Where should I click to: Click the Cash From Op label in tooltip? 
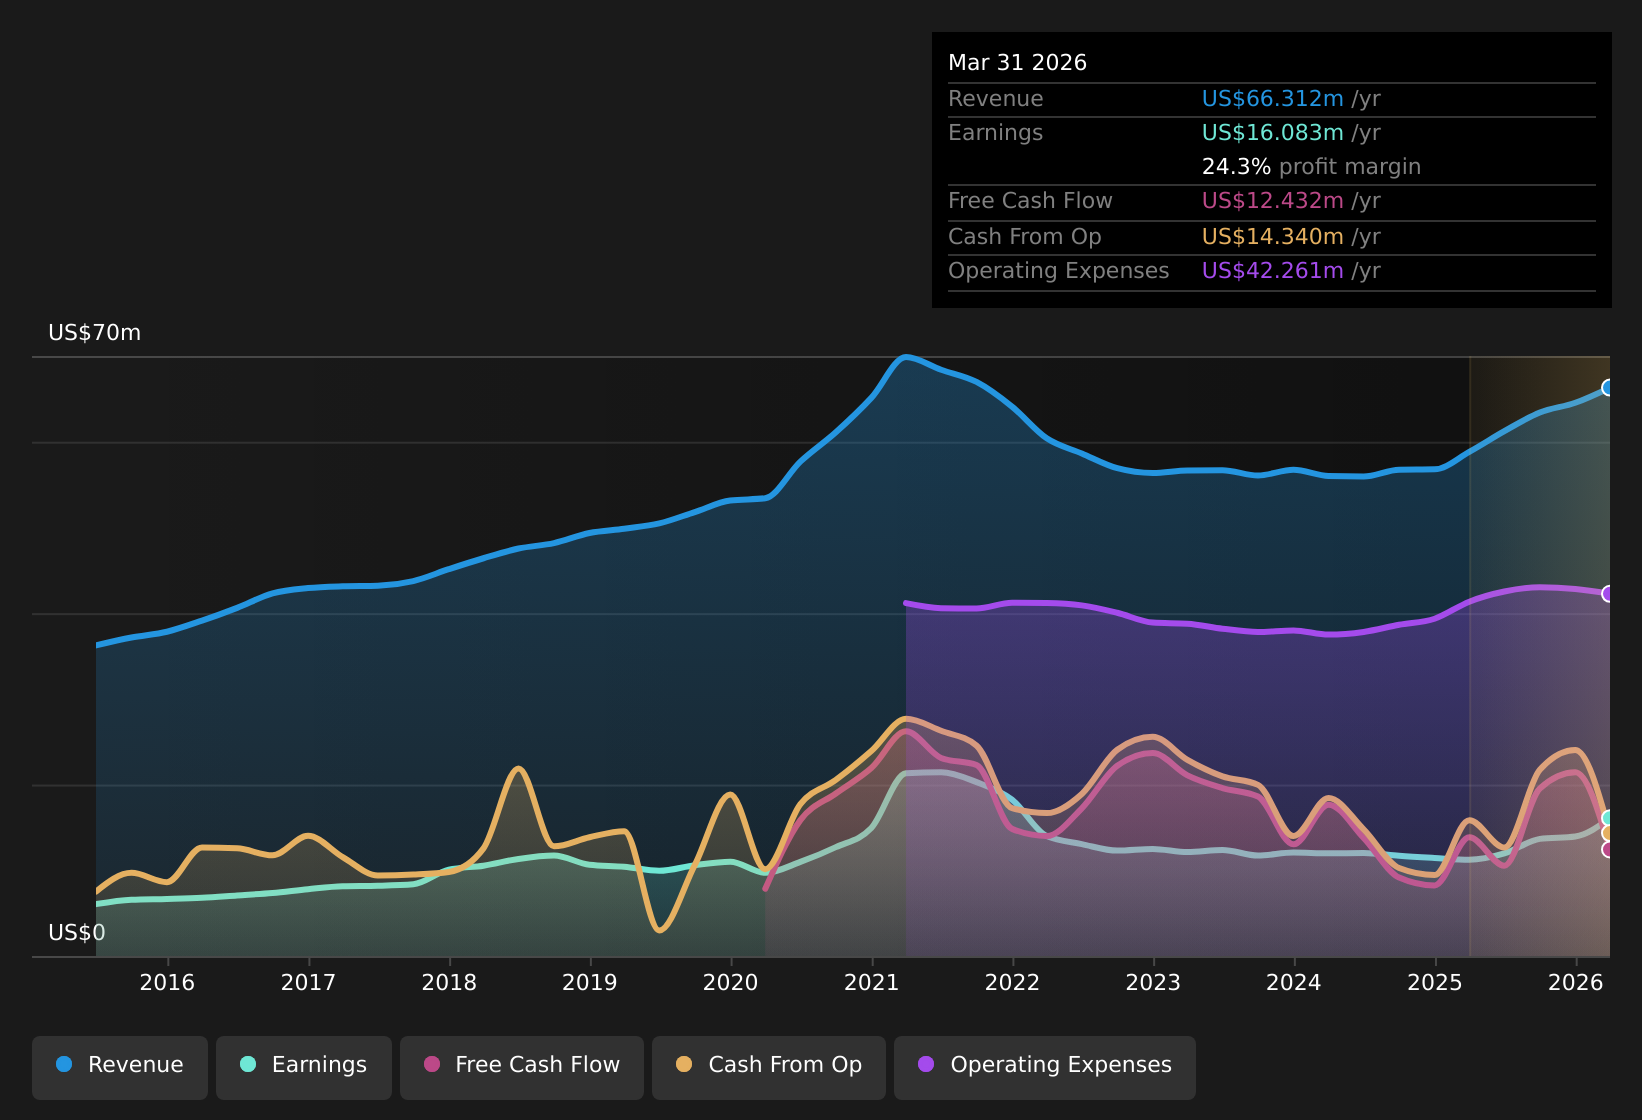click(1024, 237)
